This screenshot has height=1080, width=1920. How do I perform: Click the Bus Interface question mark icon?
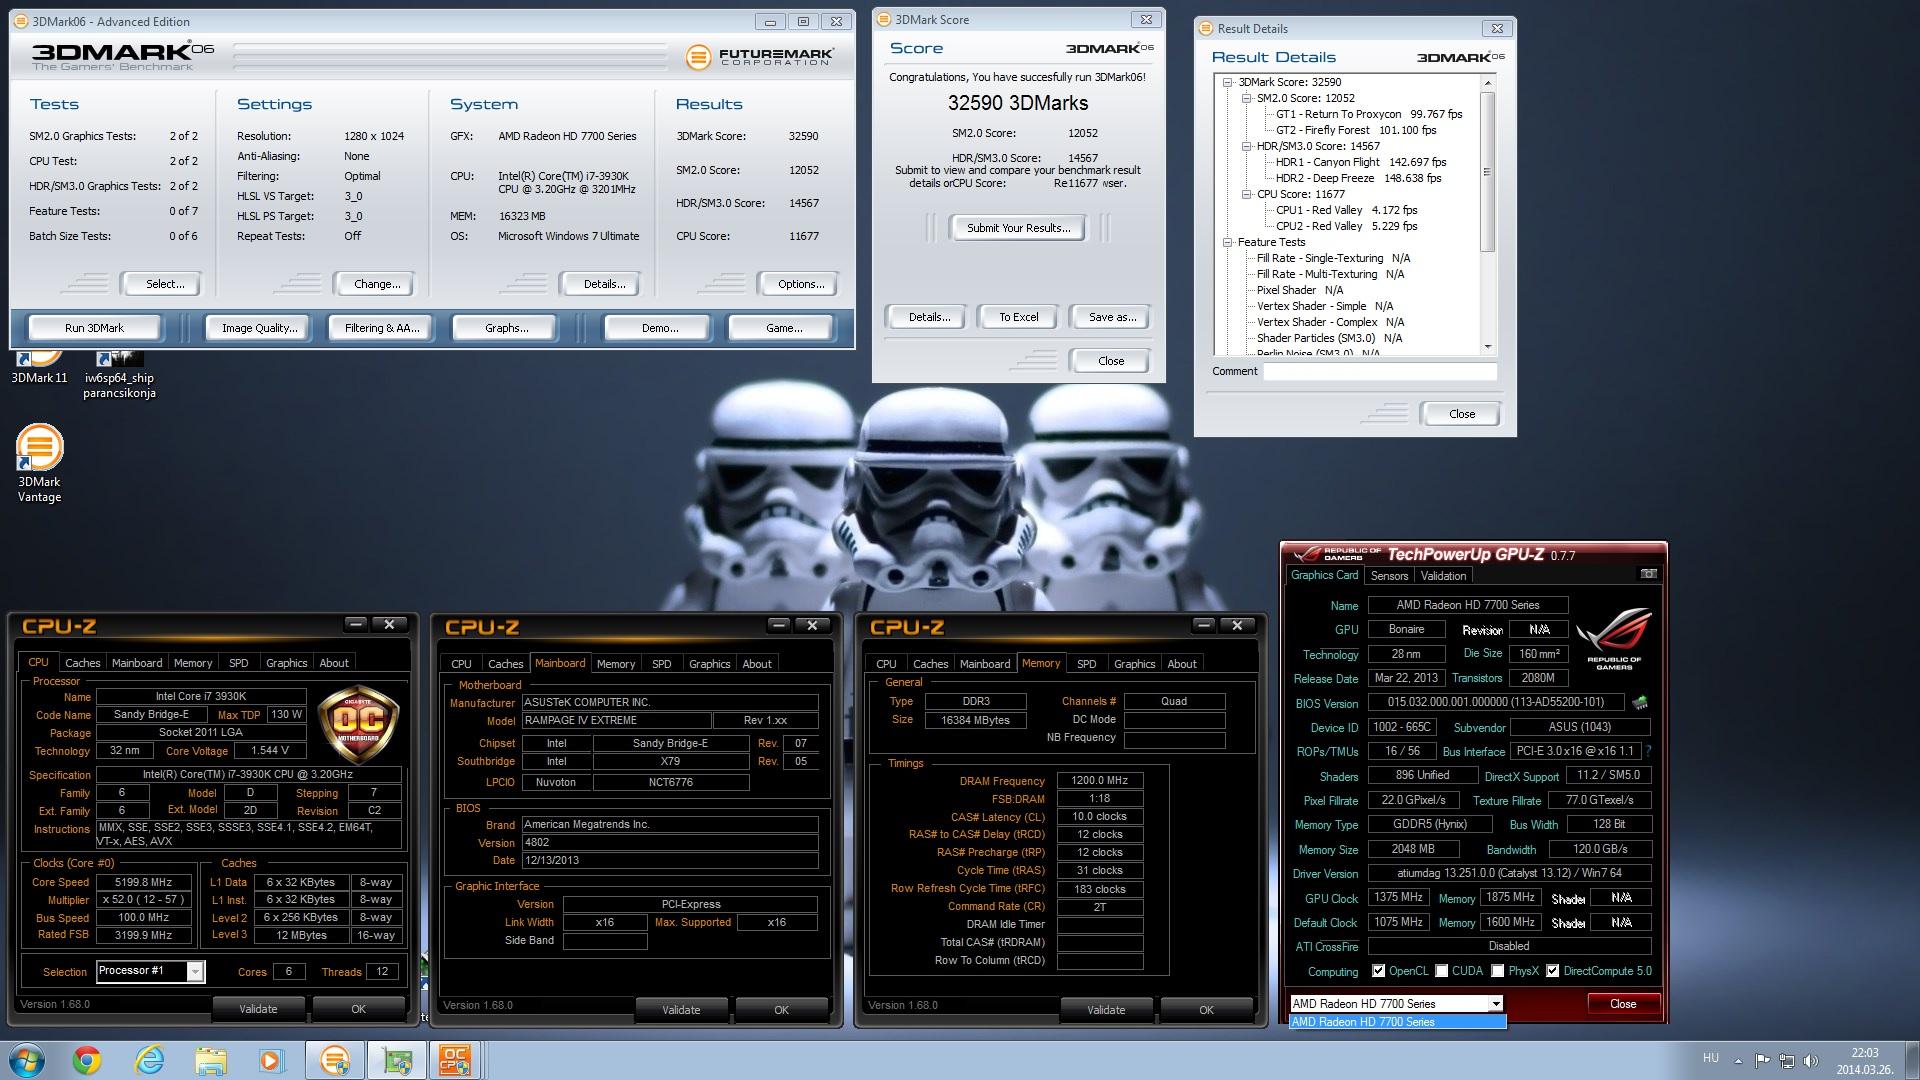pyautogui.click(x=1648, y=751)
